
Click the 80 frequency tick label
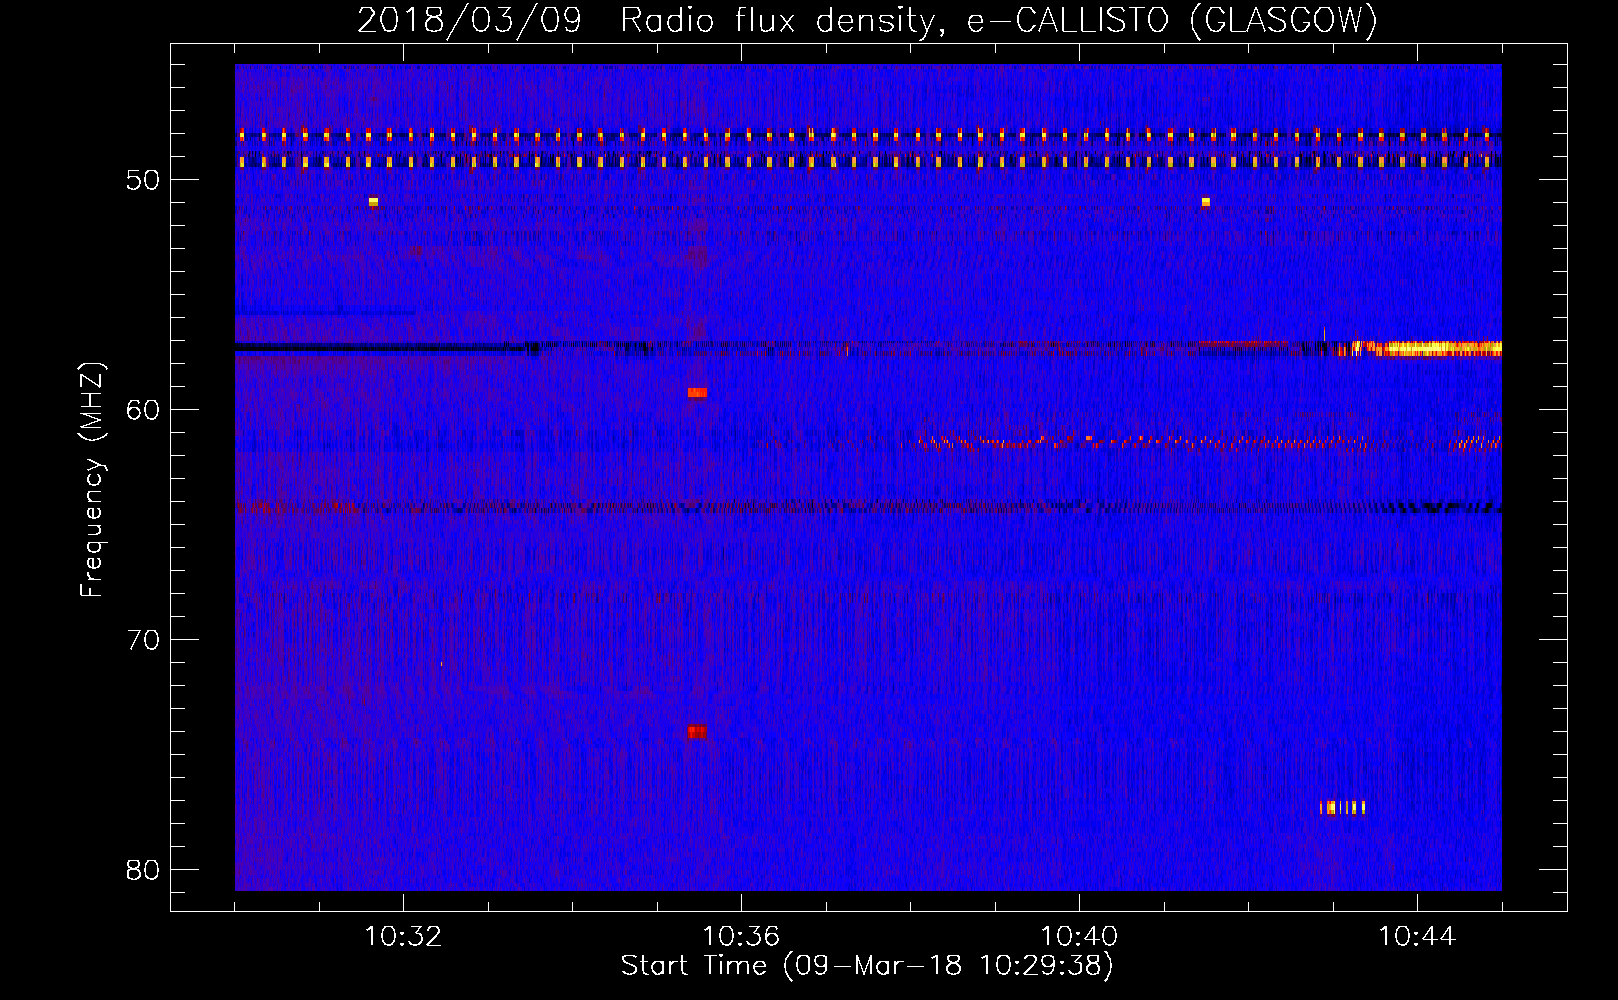coord(143,870)
